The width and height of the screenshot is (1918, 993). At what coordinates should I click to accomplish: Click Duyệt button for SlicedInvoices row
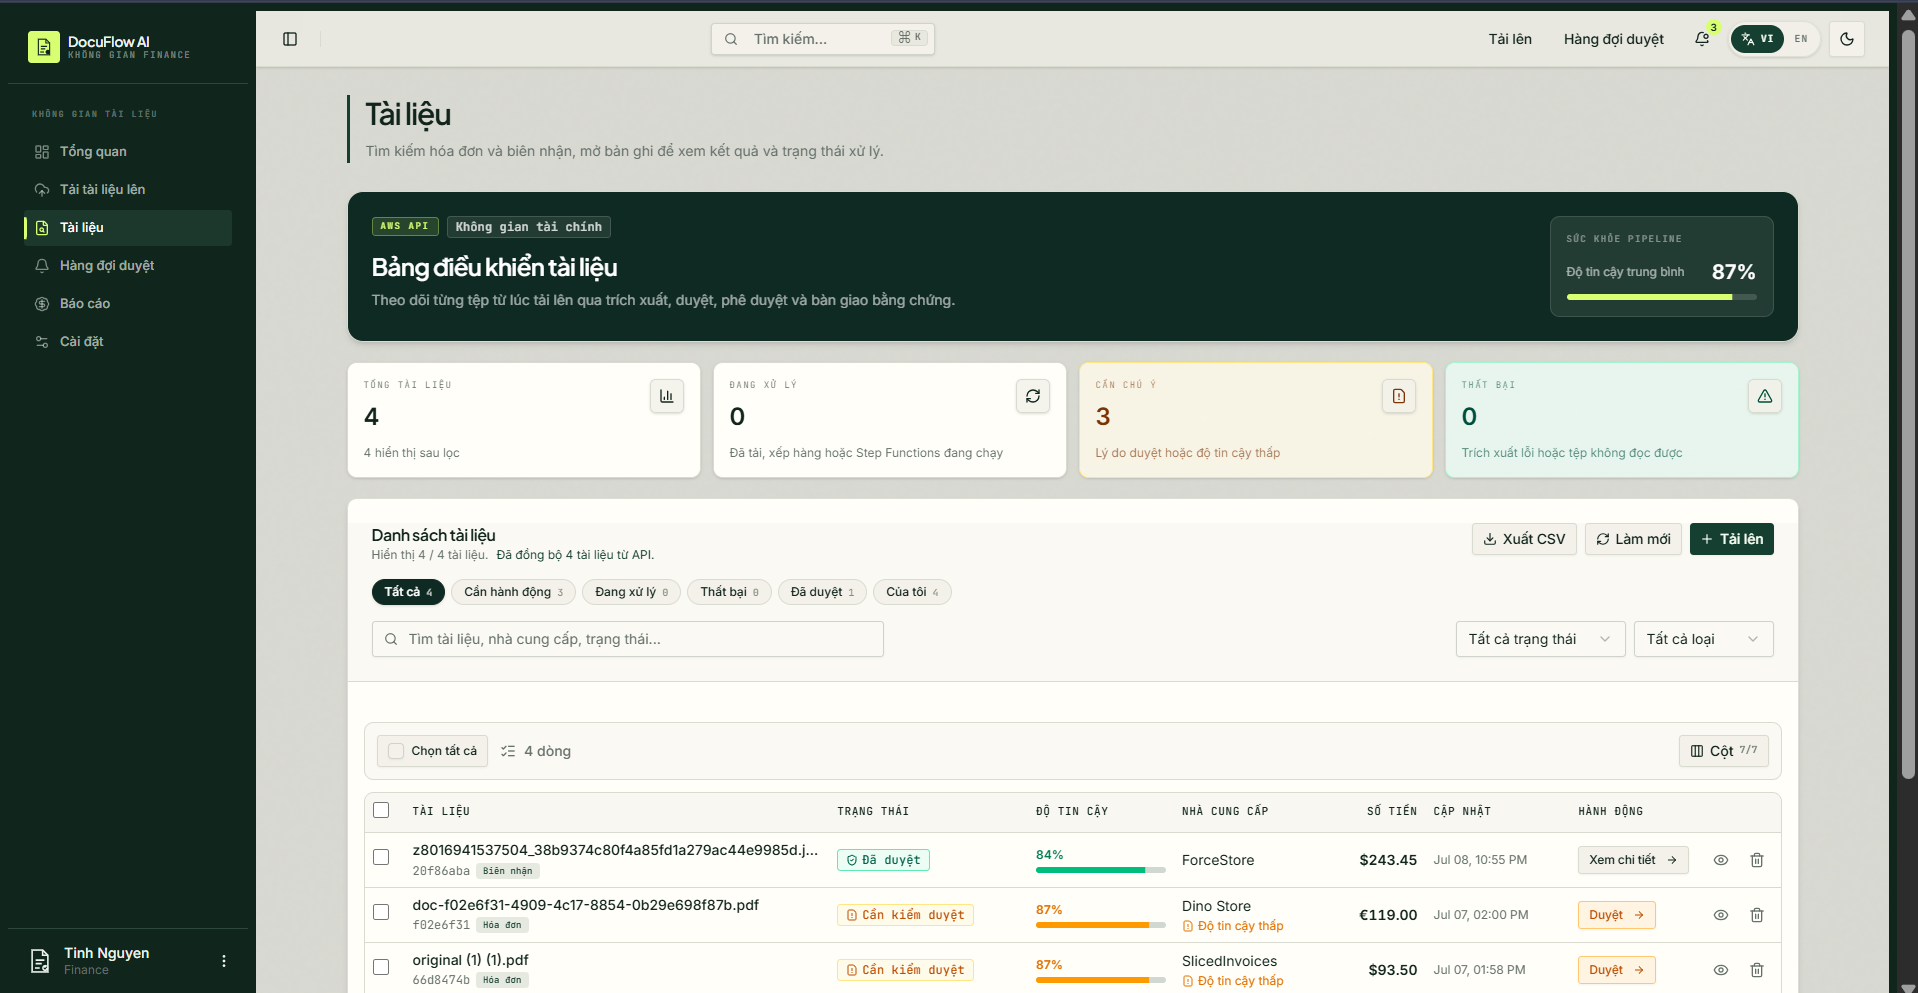click(x=1617, y=970)
